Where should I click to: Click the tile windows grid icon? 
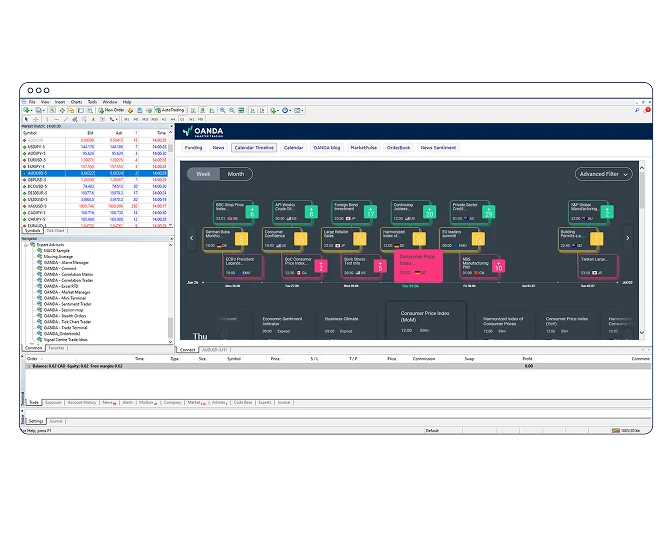tap(241, 110)
